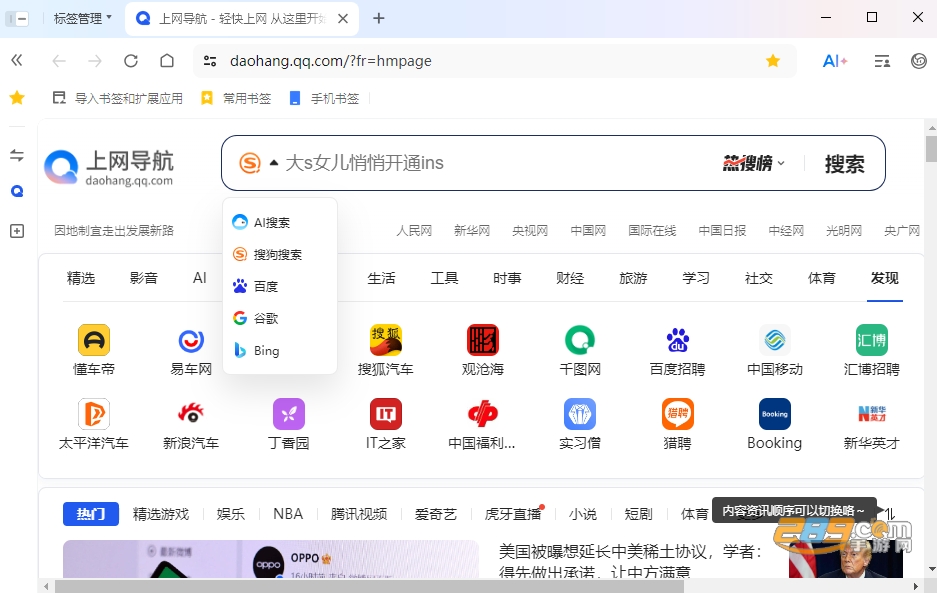Click the horizontal scrollbar at page bottom
Viewport: 937px width, 593px height.
pos(369,586)
